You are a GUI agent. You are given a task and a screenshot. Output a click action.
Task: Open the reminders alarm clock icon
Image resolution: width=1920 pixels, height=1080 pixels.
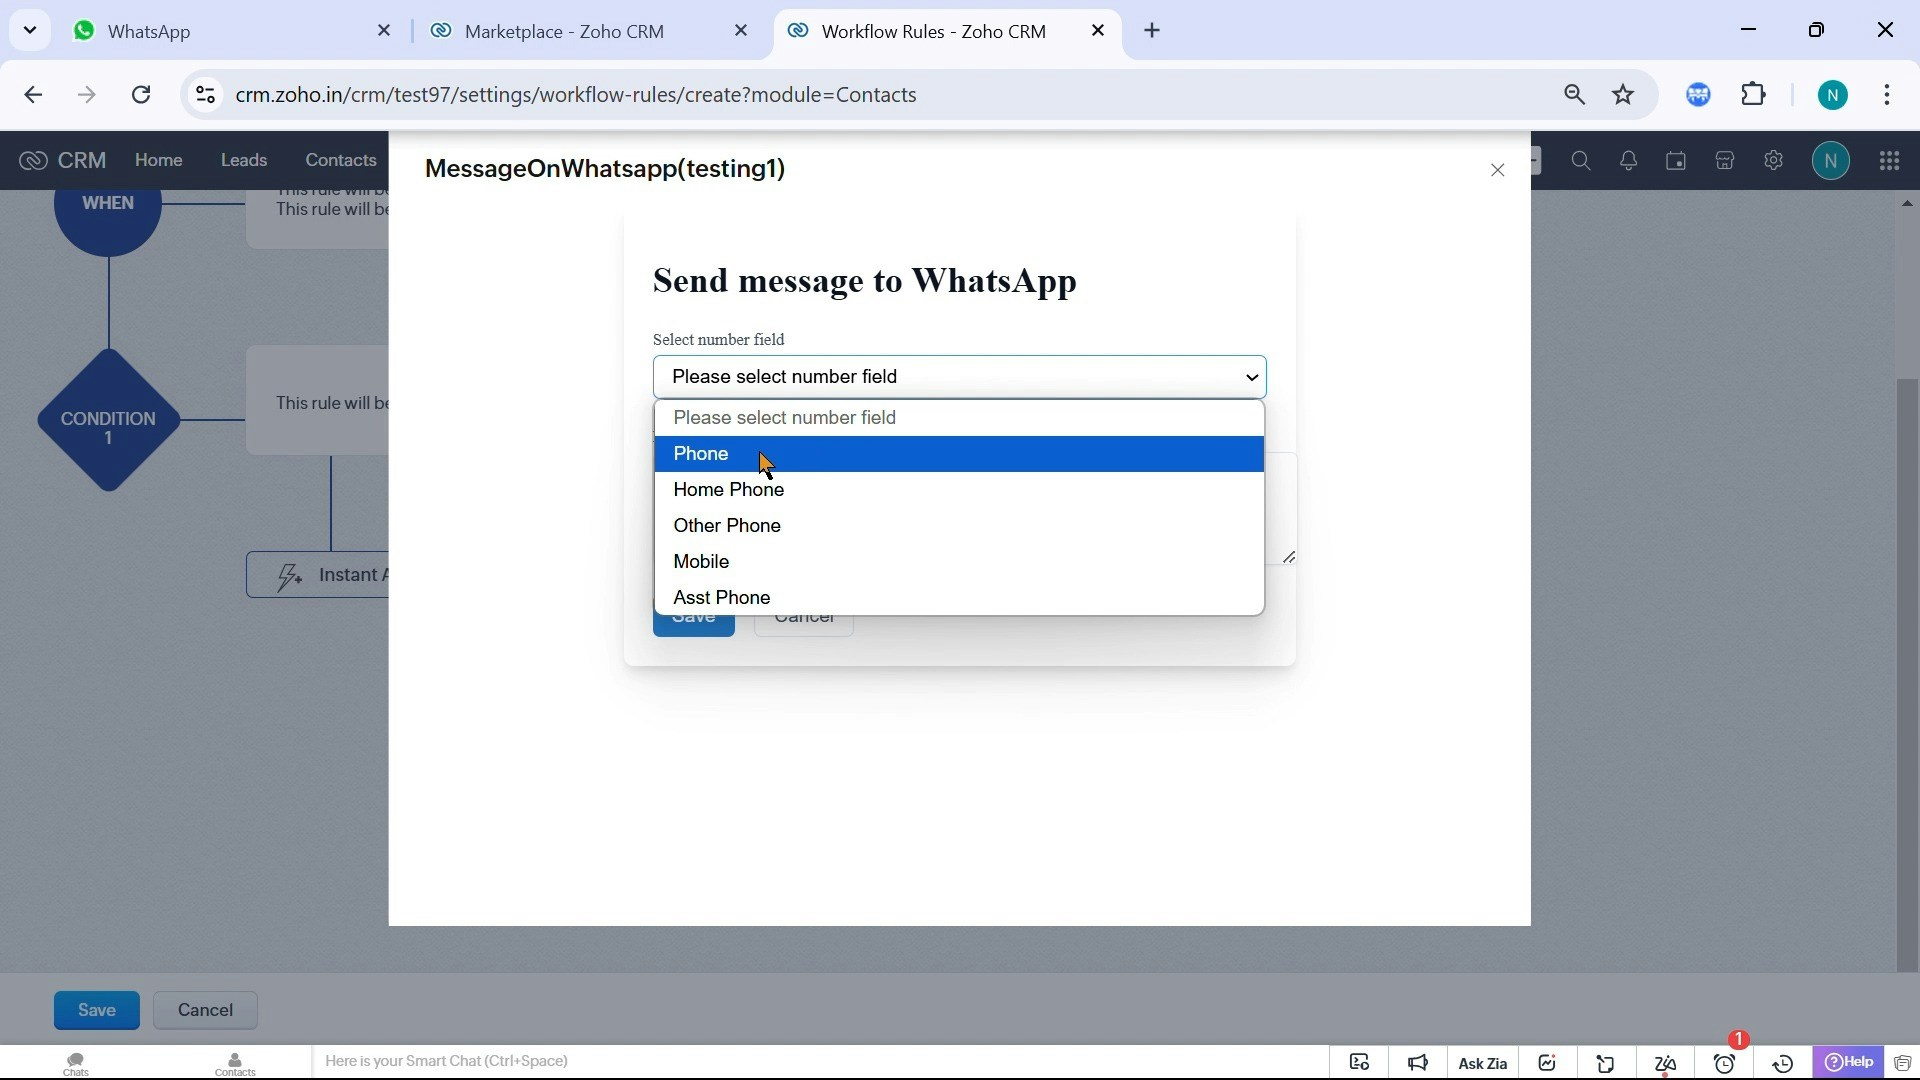coord(1725,1064)
